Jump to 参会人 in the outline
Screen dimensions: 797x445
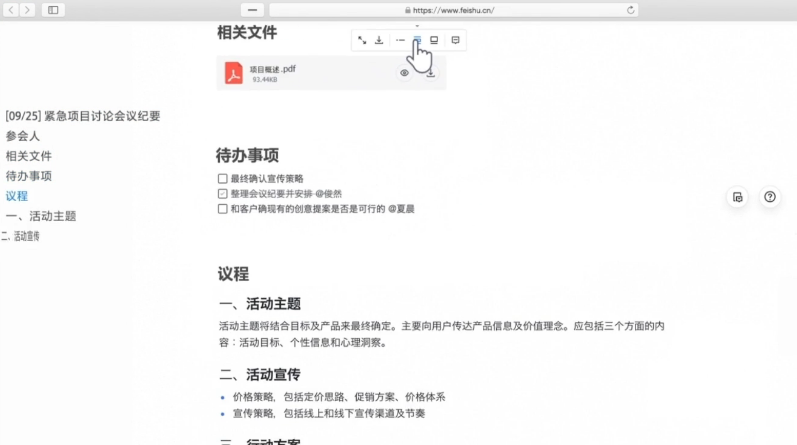[22, 136]
